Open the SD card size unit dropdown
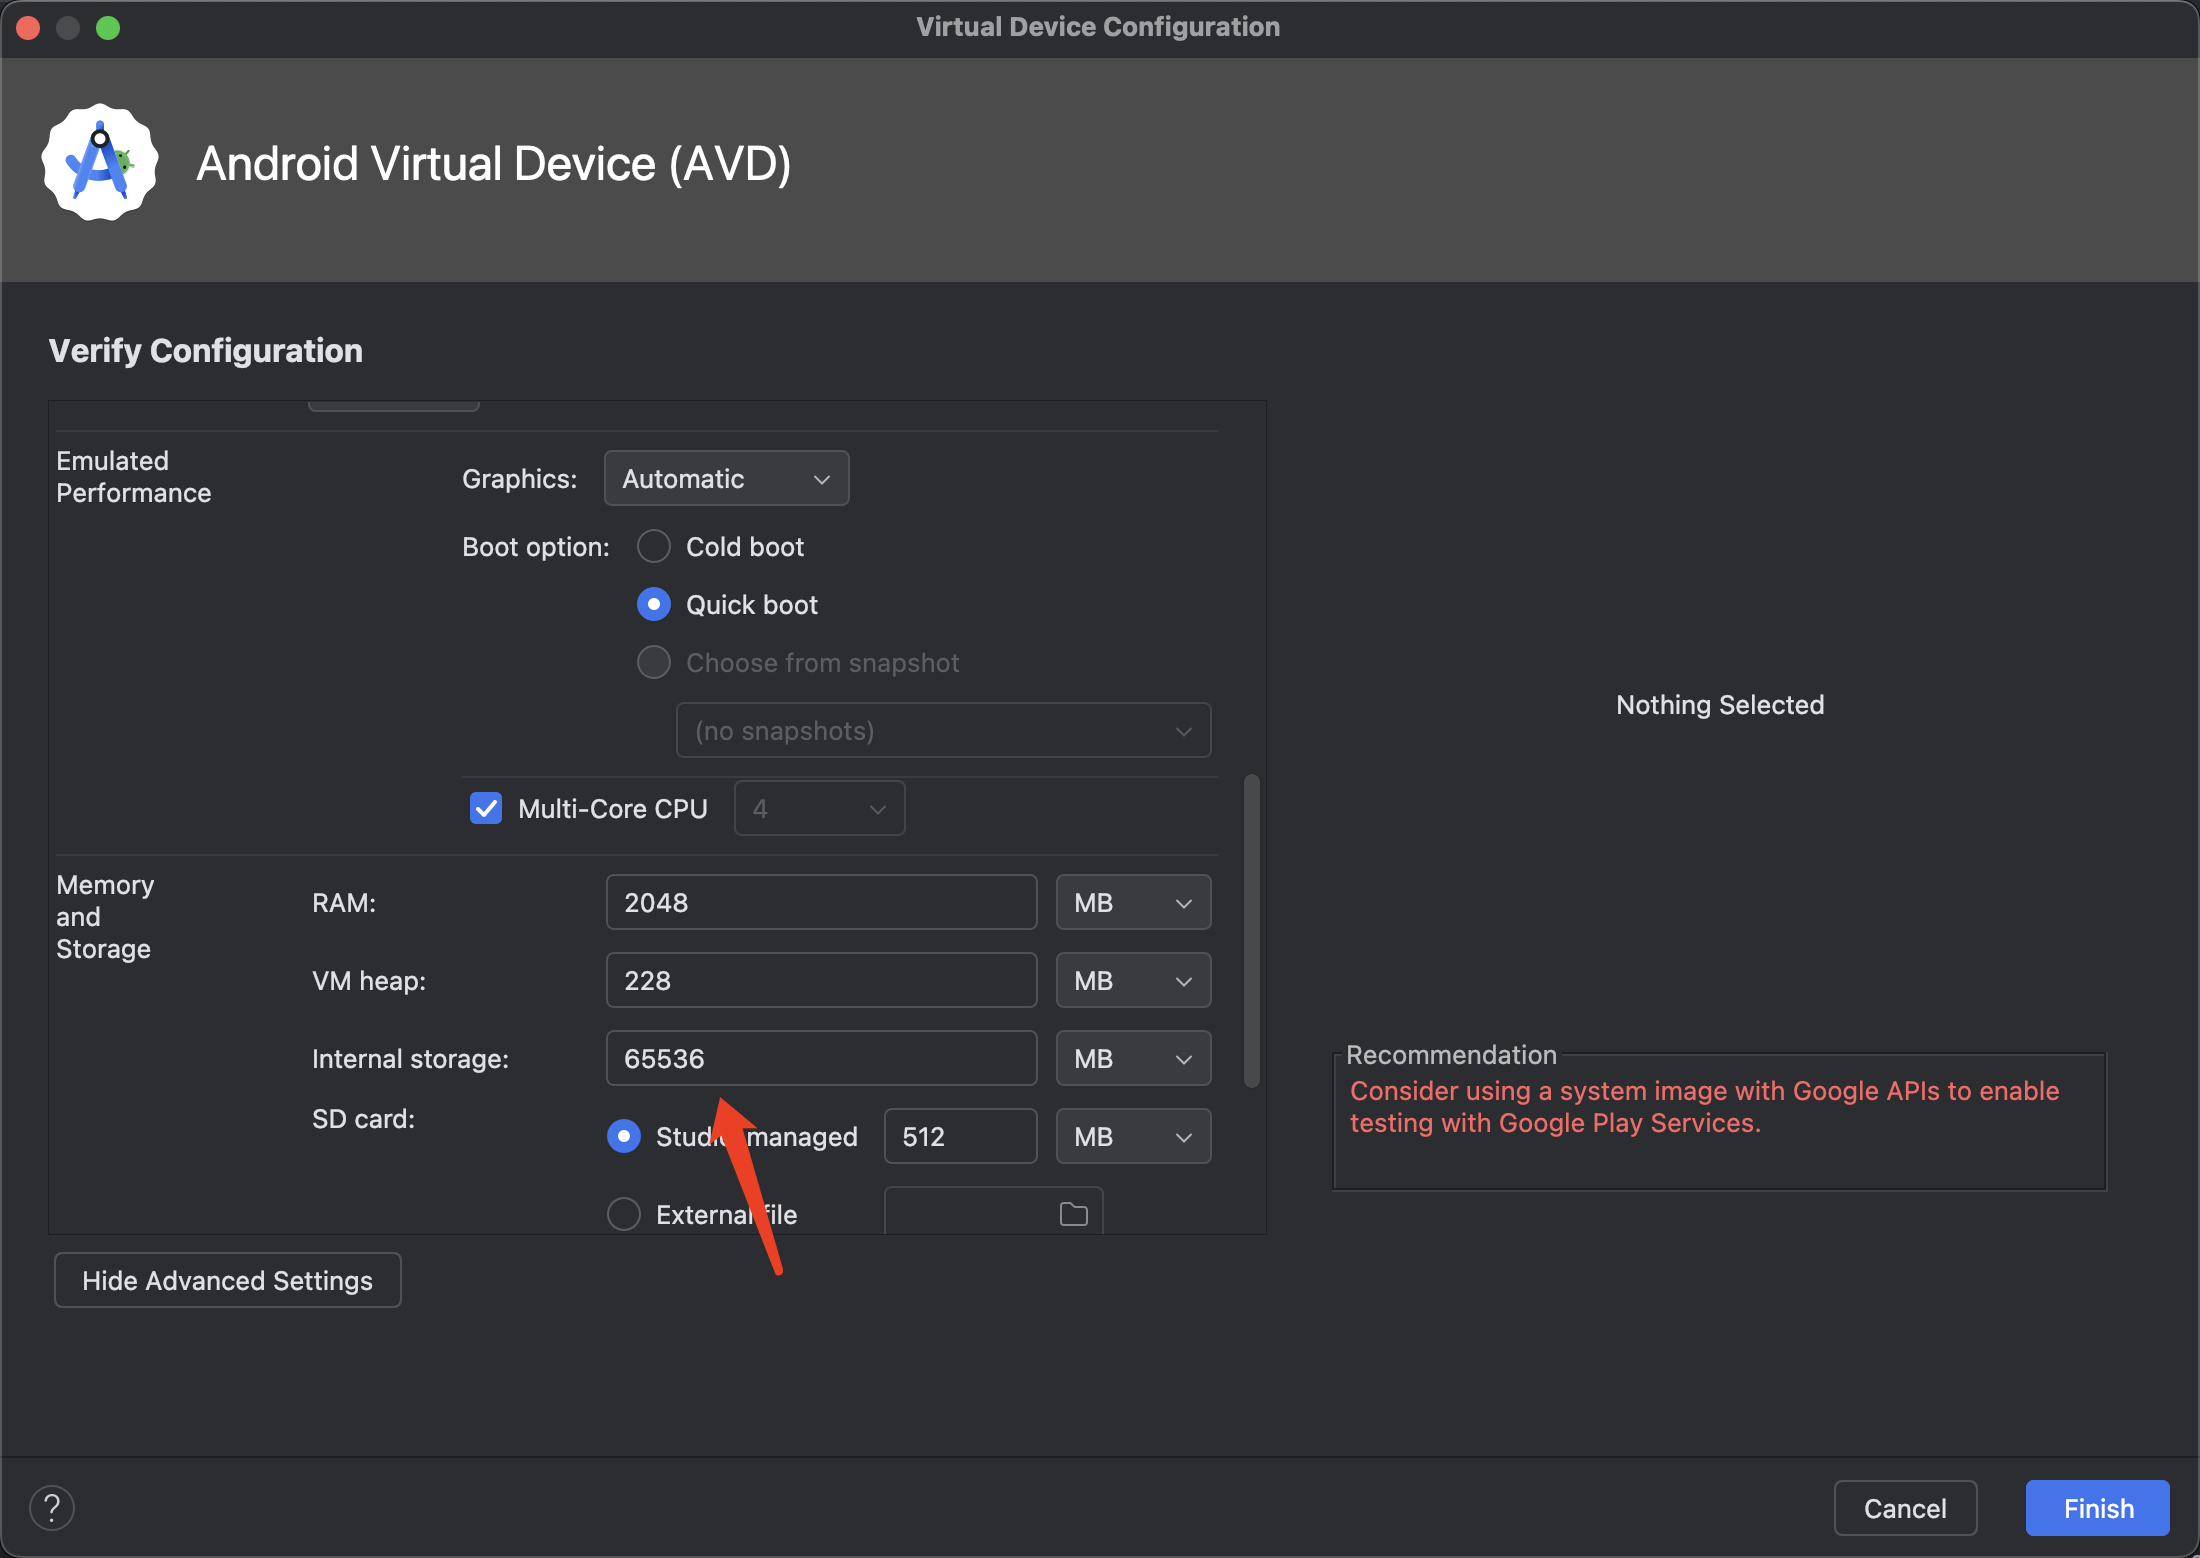Screen dimensions: 2200x1558 [x=1134, y=1136]
